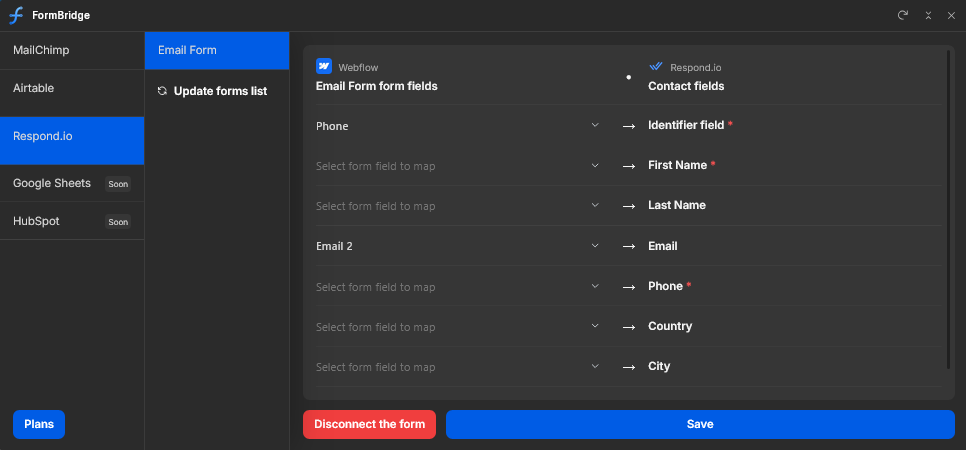Click the 'First Name' label
The width and height of the screenshot is (966, 450).
(677, 165)
